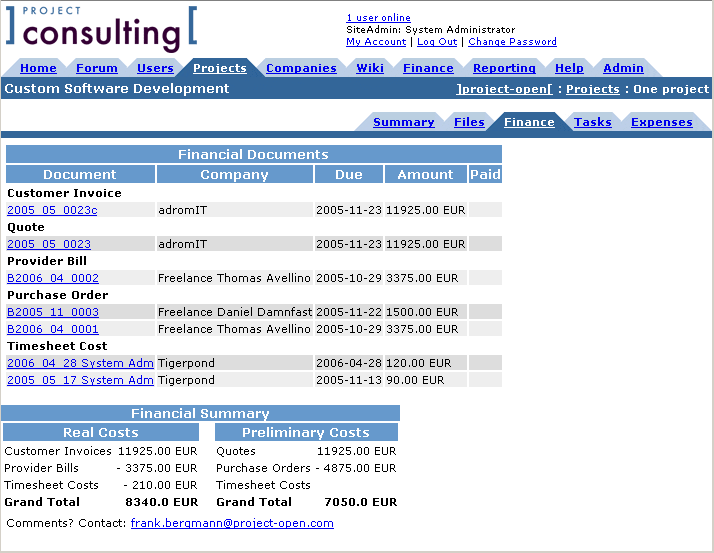
Task: Open the Expenses sub-tab
Action: pyautogui.click(x=661, y=122)
